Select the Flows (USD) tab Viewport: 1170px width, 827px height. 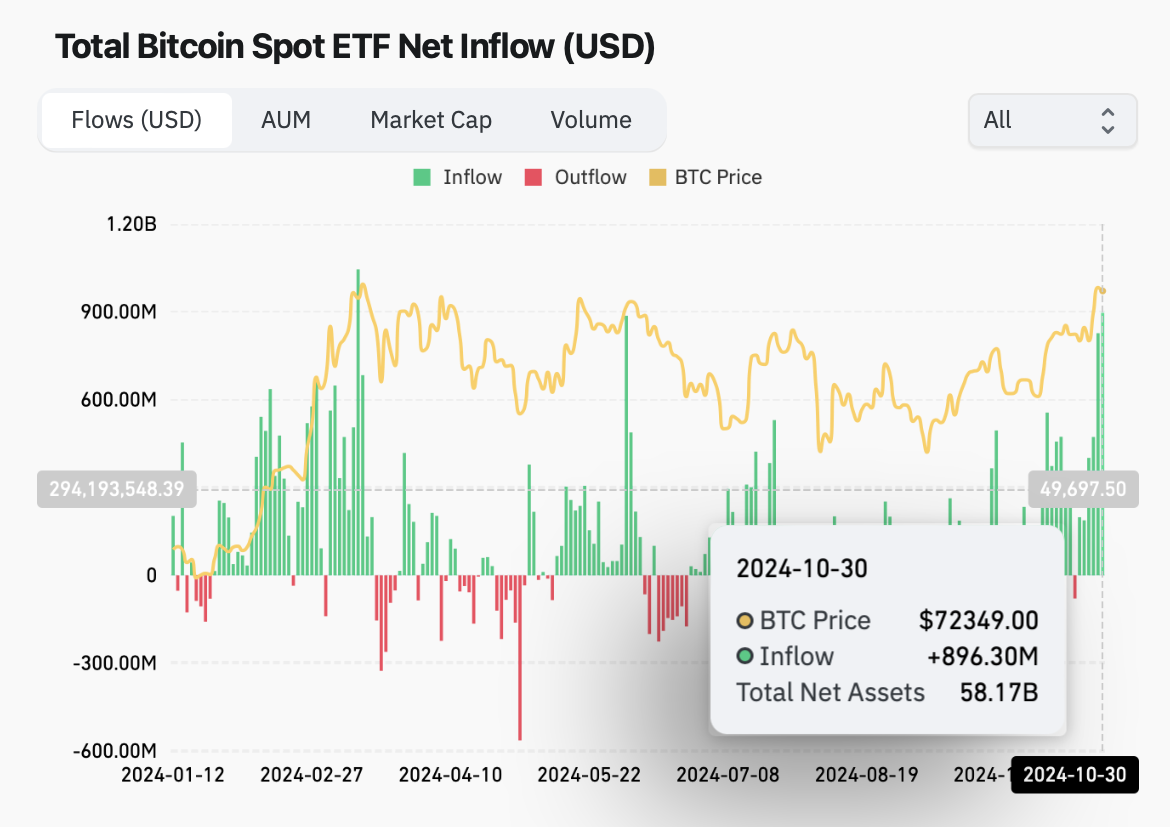point(135,120)
